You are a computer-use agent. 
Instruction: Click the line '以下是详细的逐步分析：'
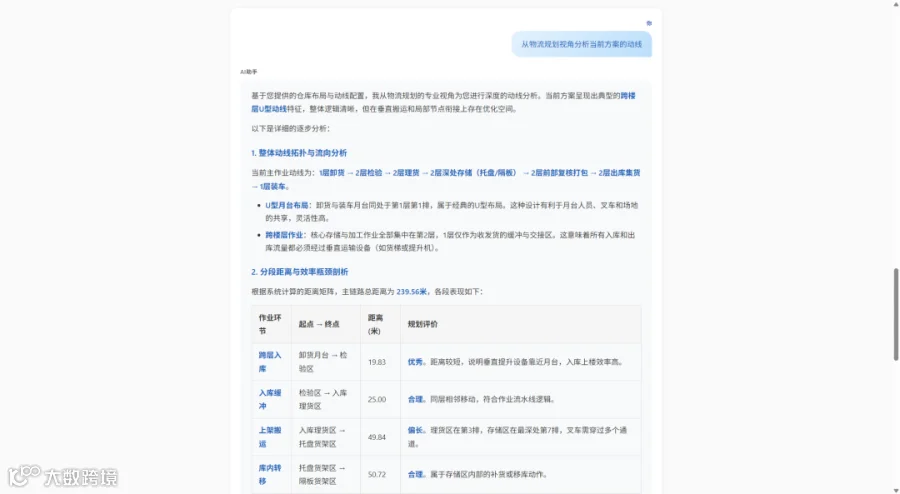[x=290, y=129]
